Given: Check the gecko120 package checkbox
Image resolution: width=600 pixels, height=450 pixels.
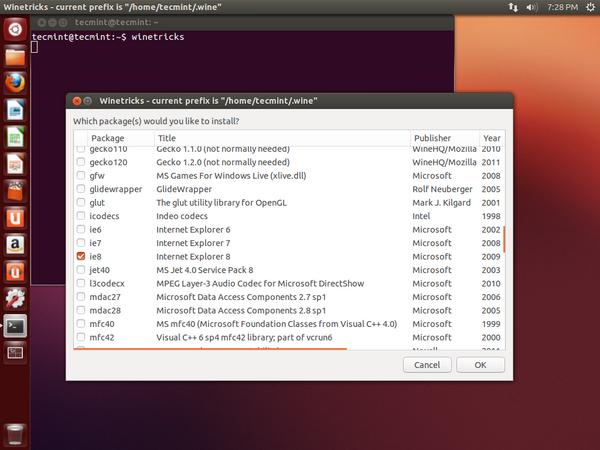Looking at the screenshot, I should tap(81, 162).
